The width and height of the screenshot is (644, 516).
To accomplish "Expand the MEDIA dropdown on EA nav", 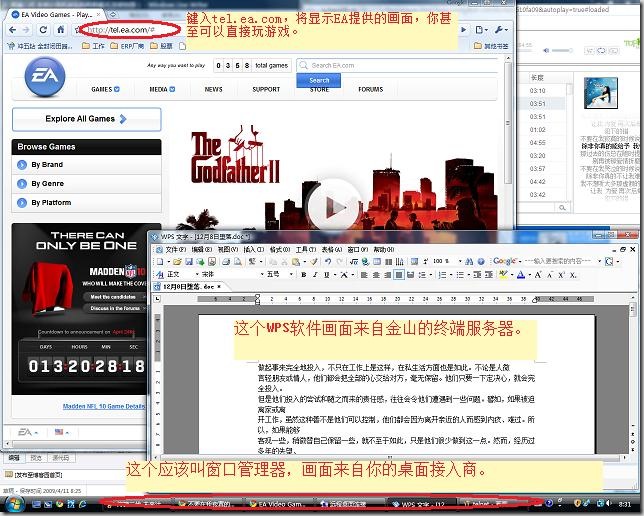I will pyautogui.click(x=161, y=89).
